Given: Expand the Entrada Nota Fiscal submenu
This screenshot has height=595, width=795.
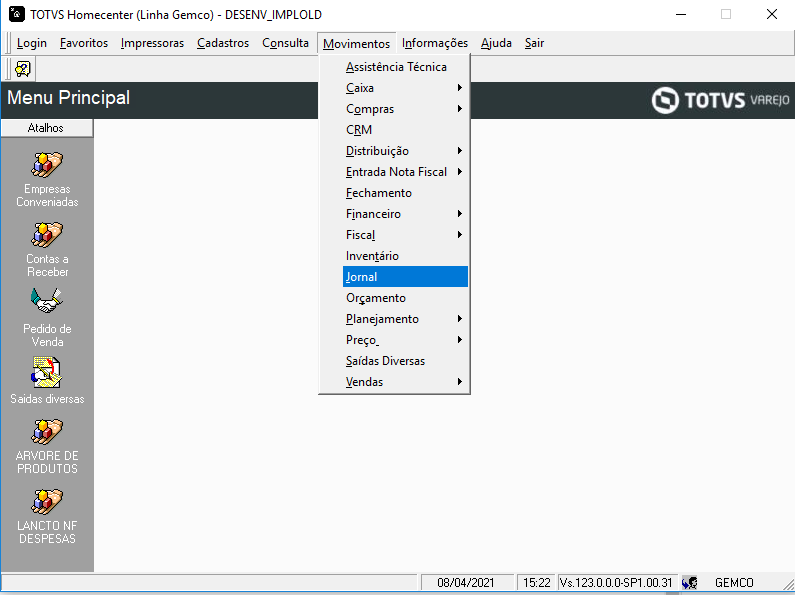Looking at the screenshot, I should click(405, 172).
